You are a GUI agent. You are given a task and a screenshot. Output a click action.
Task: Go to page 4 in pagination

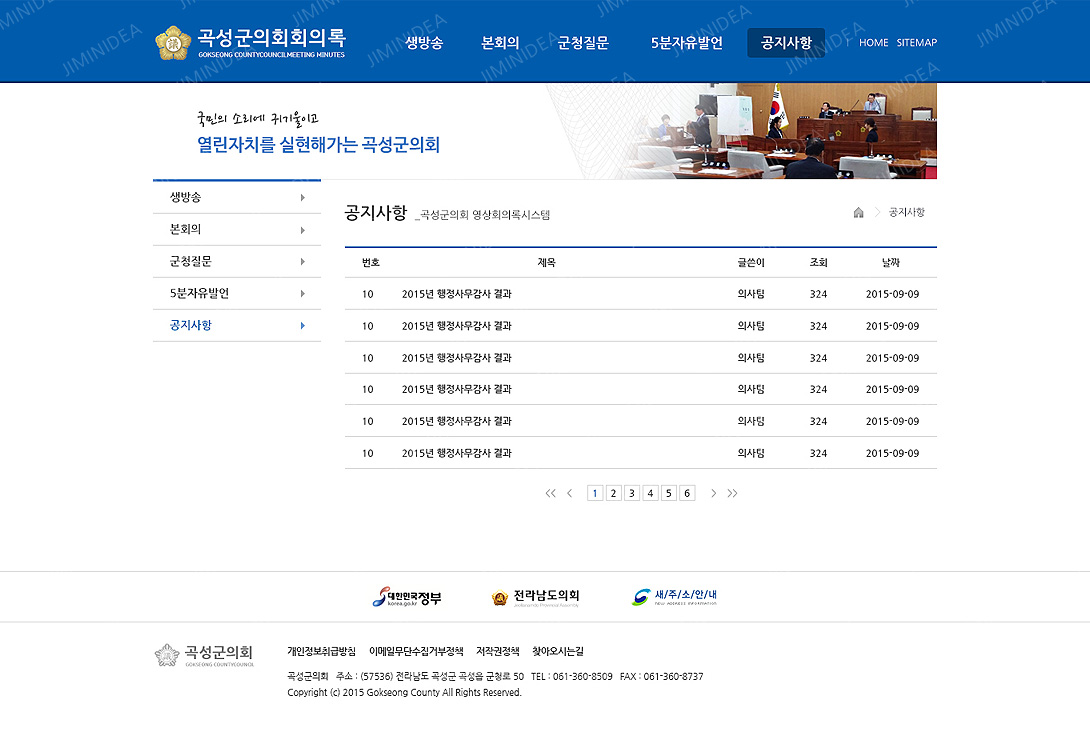coord(650,493)
